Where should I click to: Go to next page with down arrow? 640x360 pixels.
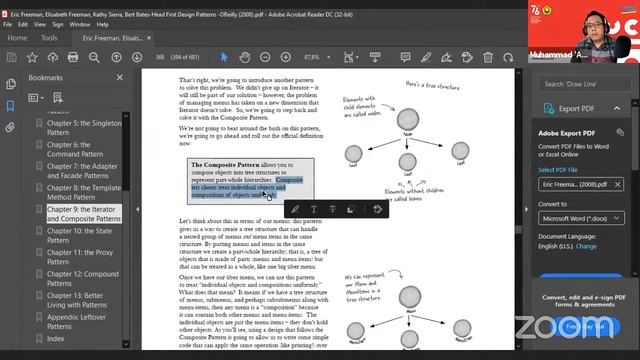coord(137,58)
